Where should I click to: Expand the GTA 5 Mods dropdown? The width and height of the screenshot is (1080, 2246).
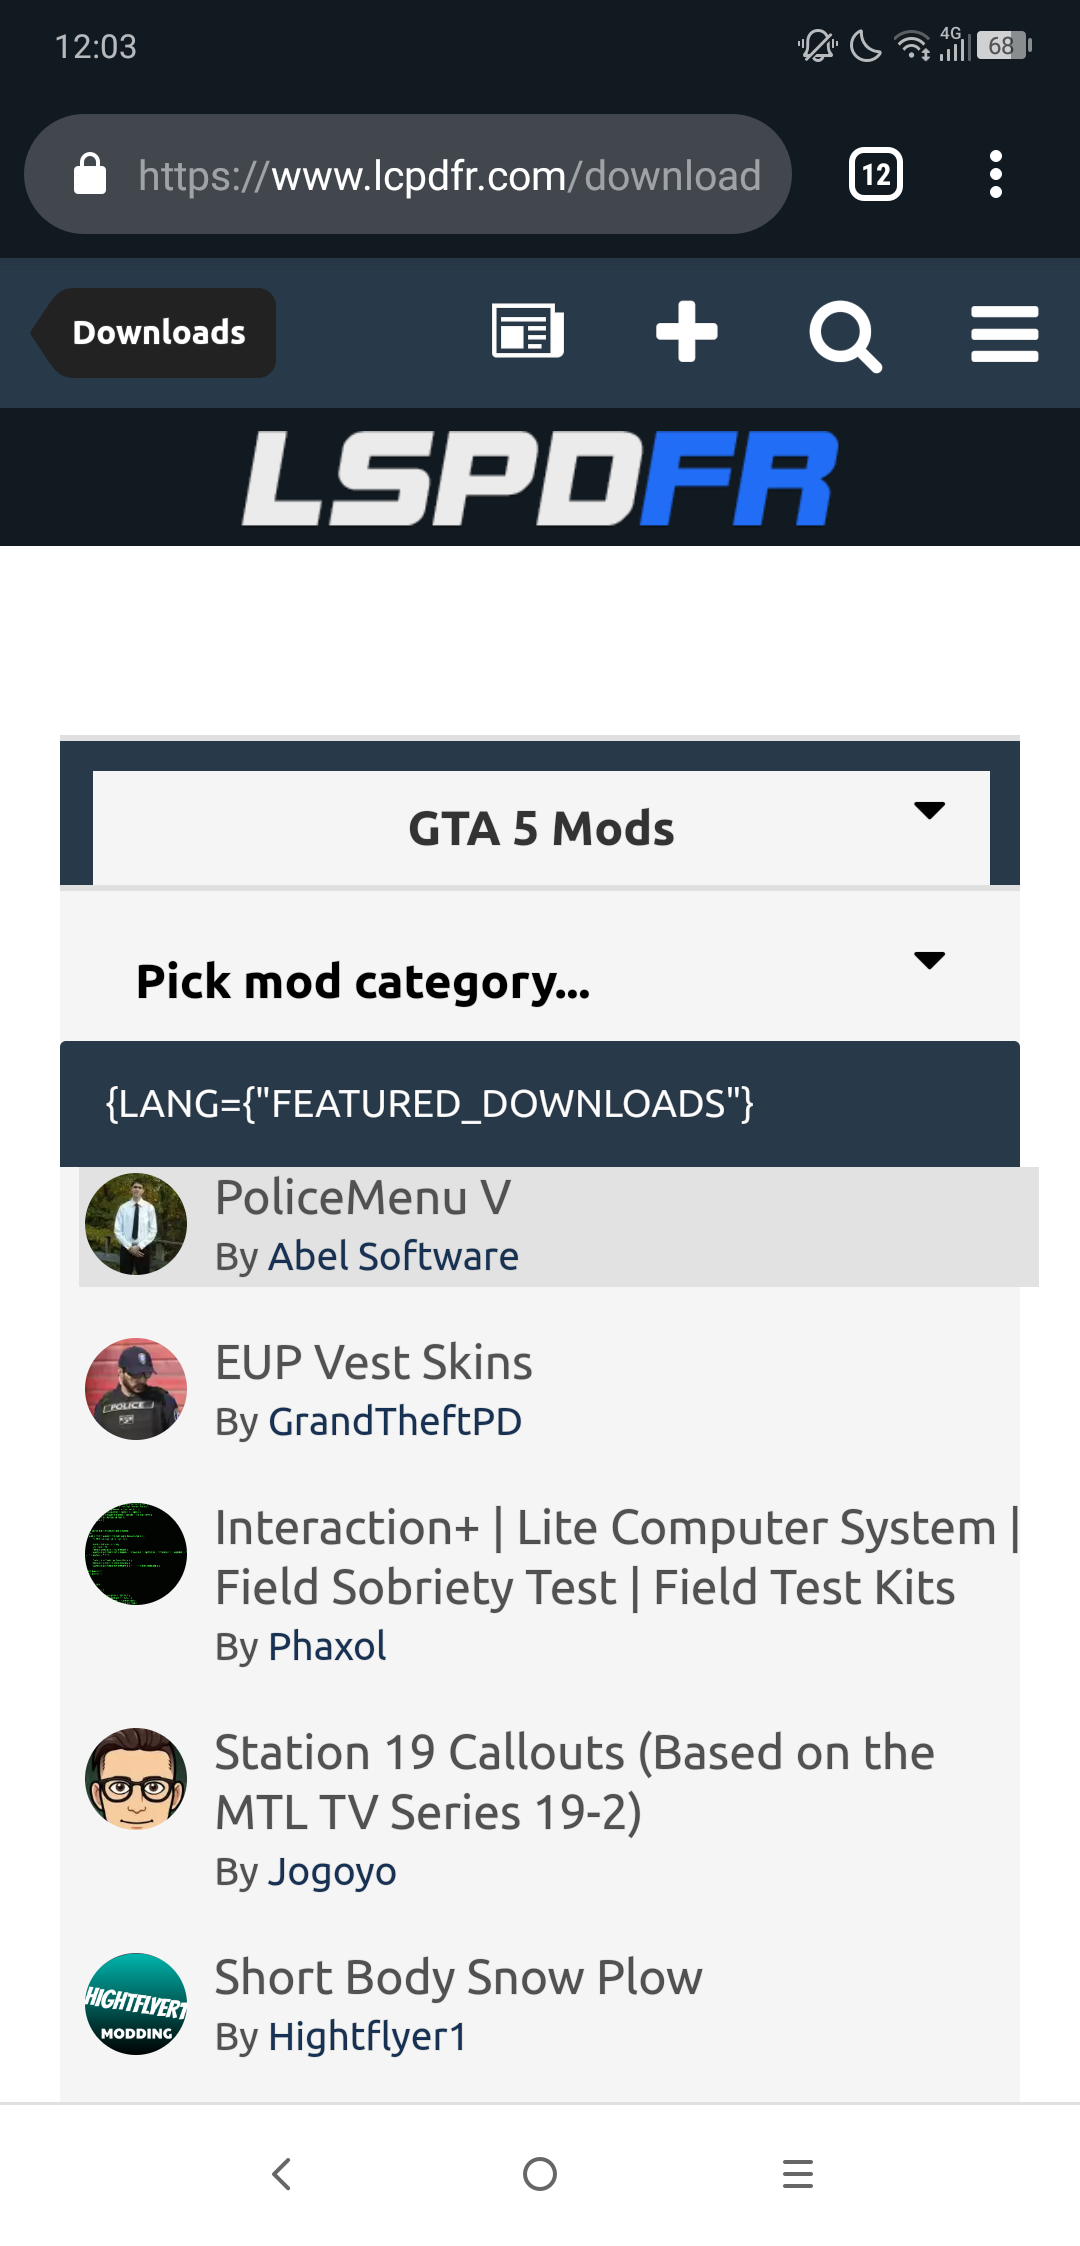pos(541,828)
